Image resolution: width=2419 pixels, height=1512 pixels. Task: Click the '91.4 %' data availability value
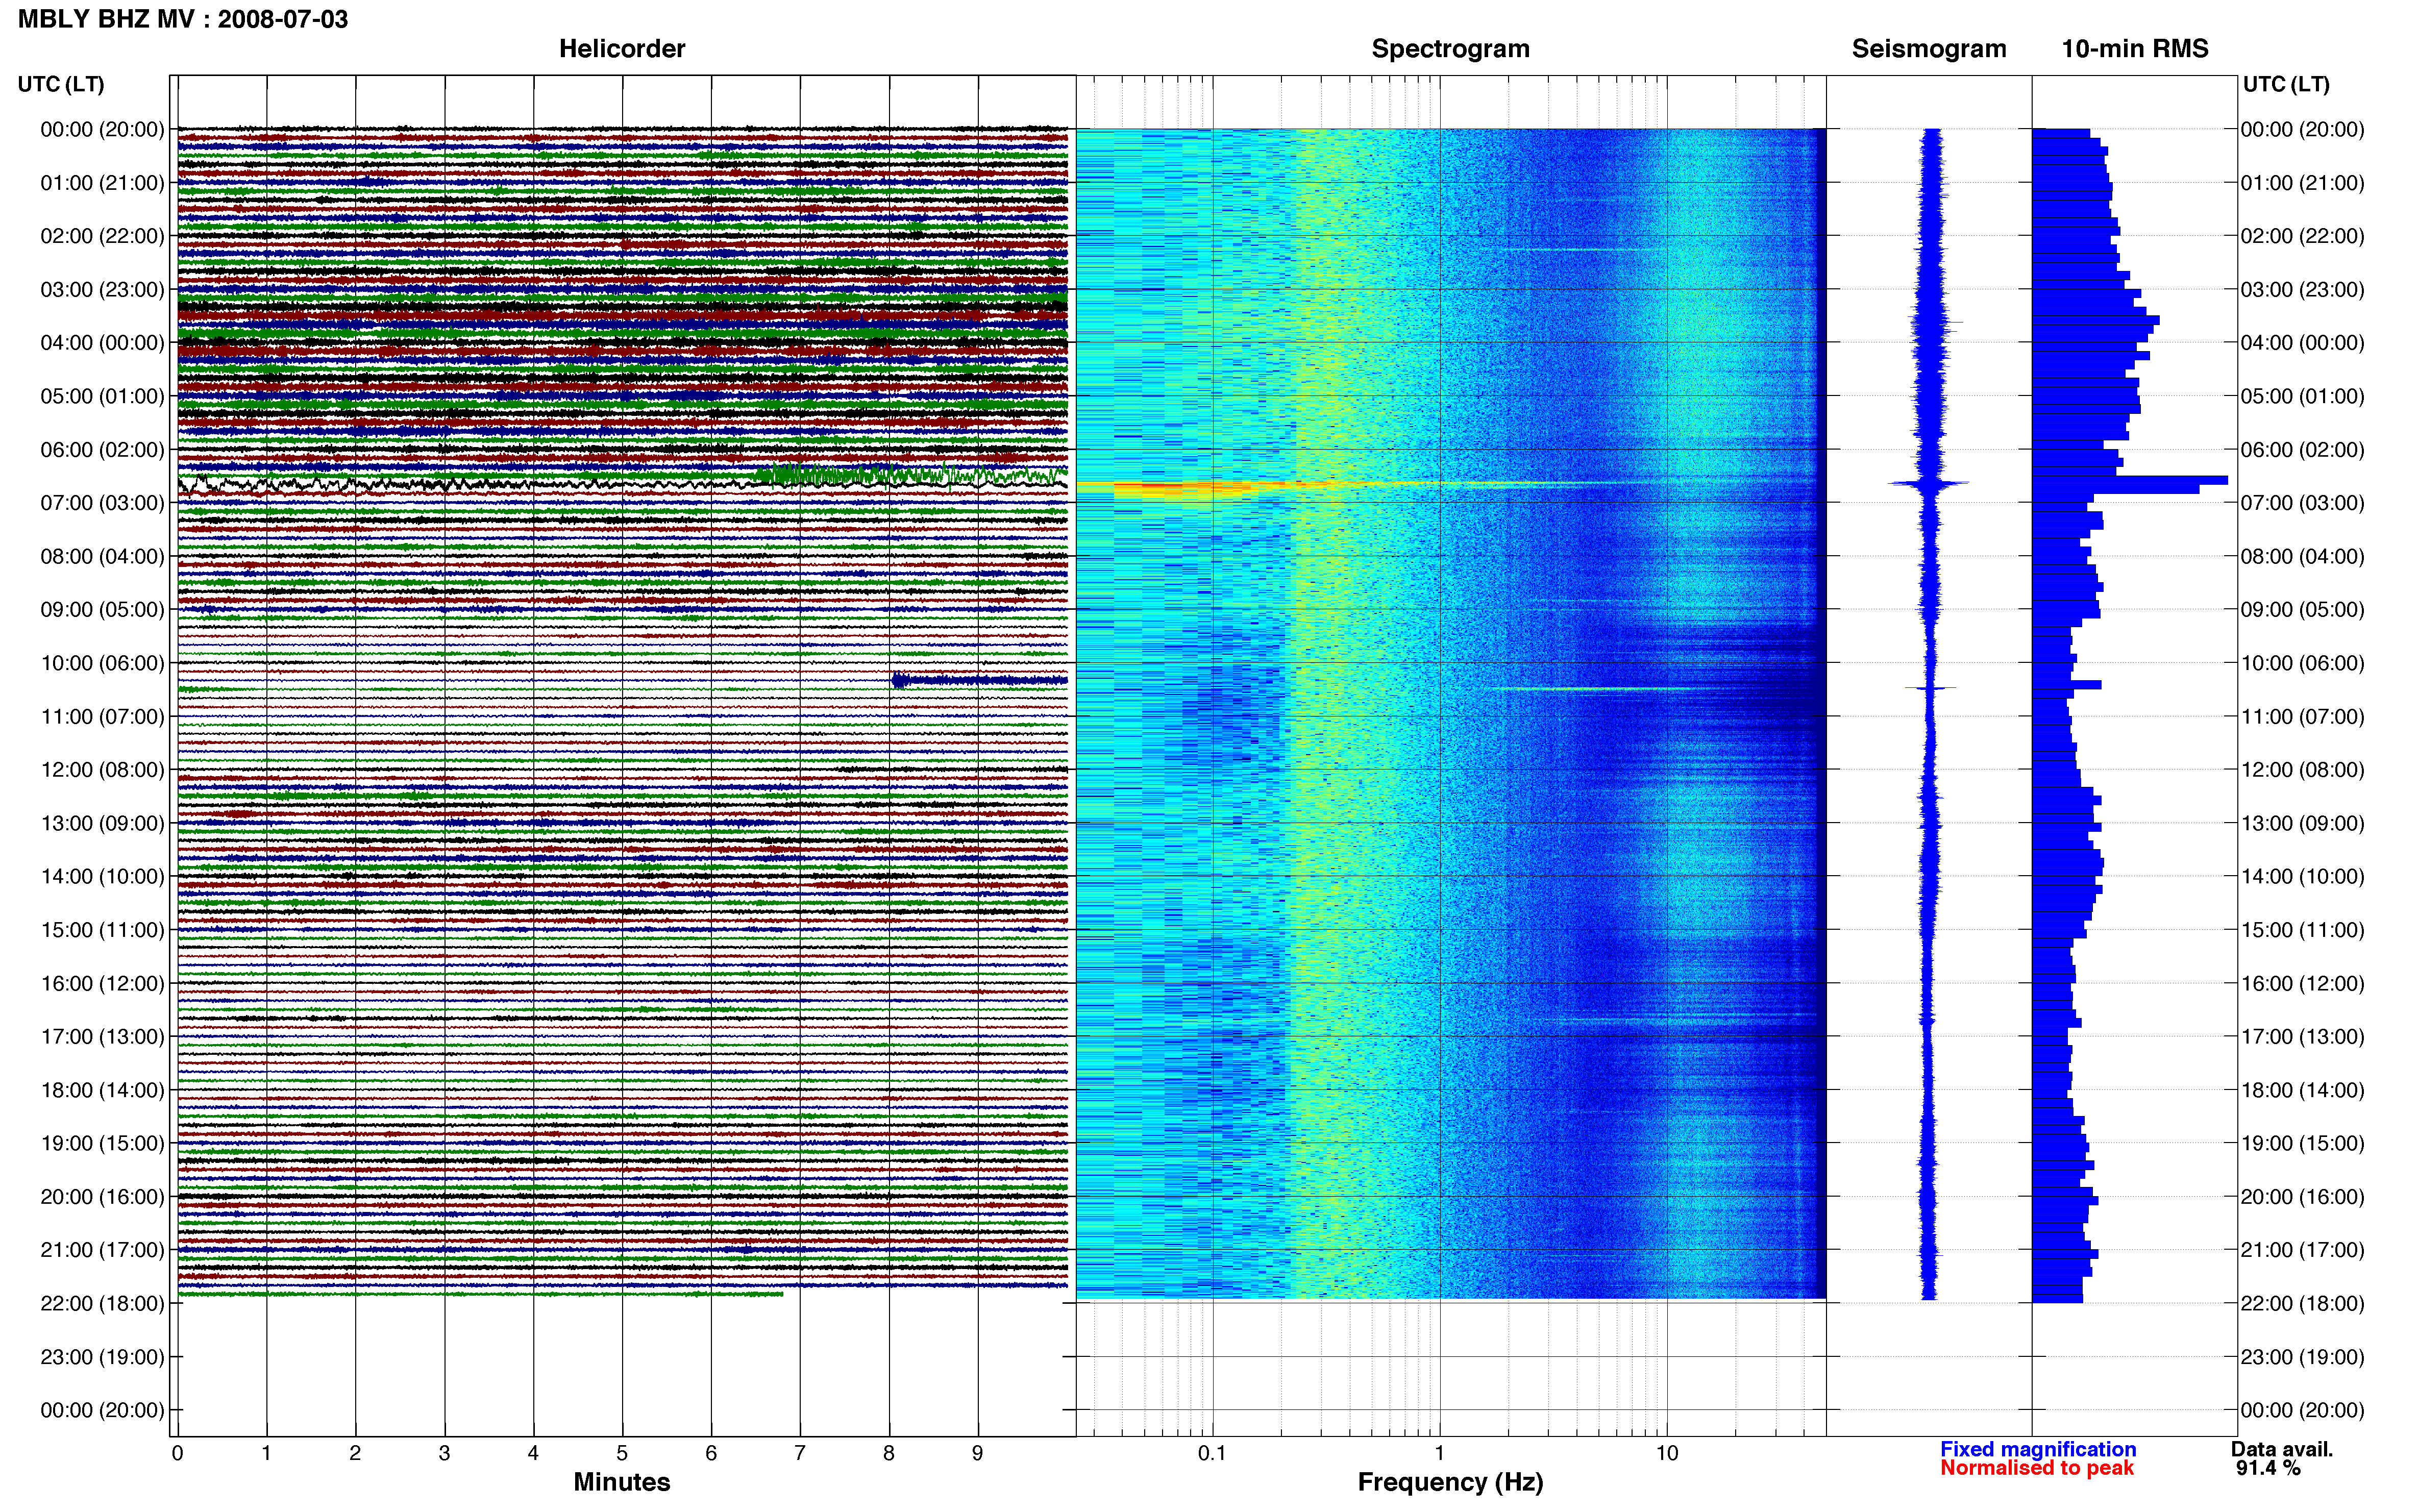tap(2268, 1468)
